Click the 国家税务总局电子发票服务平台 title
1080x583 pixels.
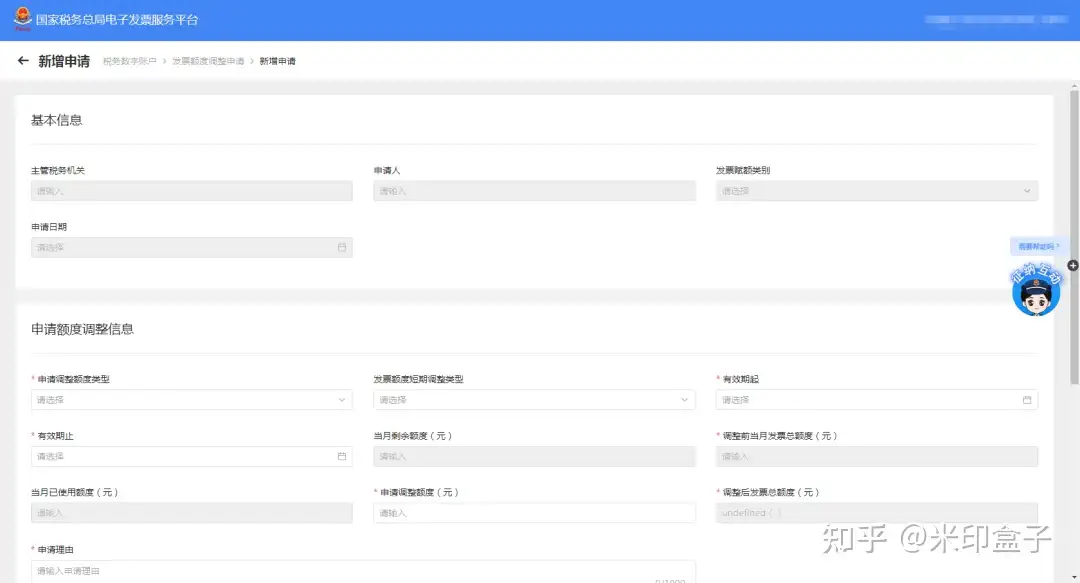pyautogui.click(x=117, y=20)
